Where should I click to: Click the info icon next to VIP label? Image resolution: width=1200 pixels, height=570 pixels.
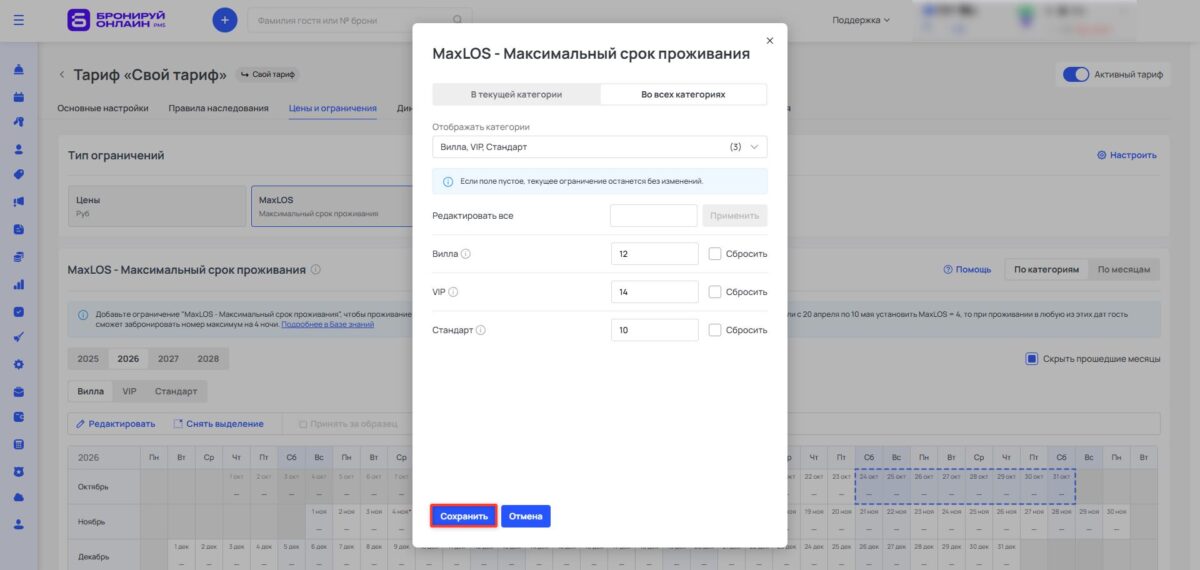click(x=453, y=292)
